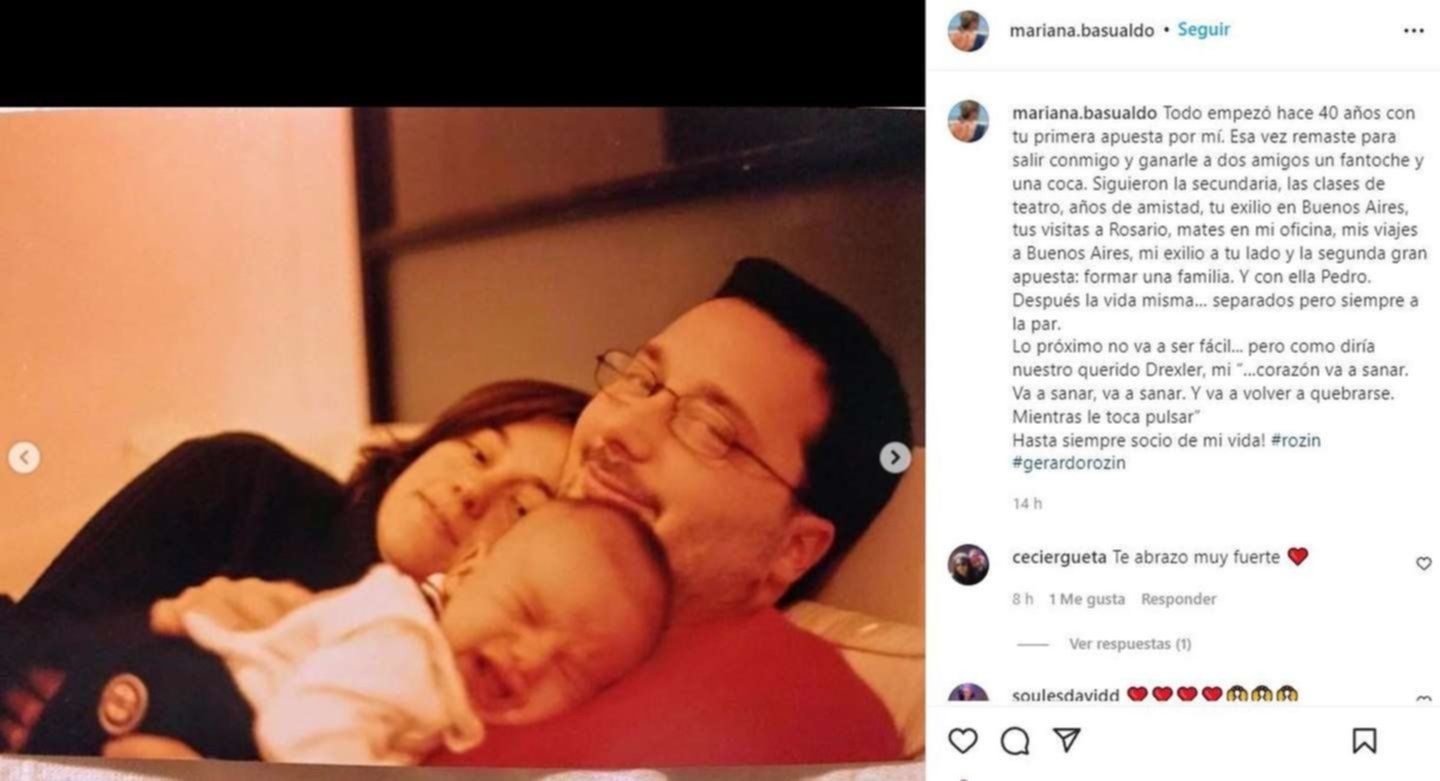This screenshot has height=781, width=1440.
Task: Click the family photo in the post
Action: (462, 436)
